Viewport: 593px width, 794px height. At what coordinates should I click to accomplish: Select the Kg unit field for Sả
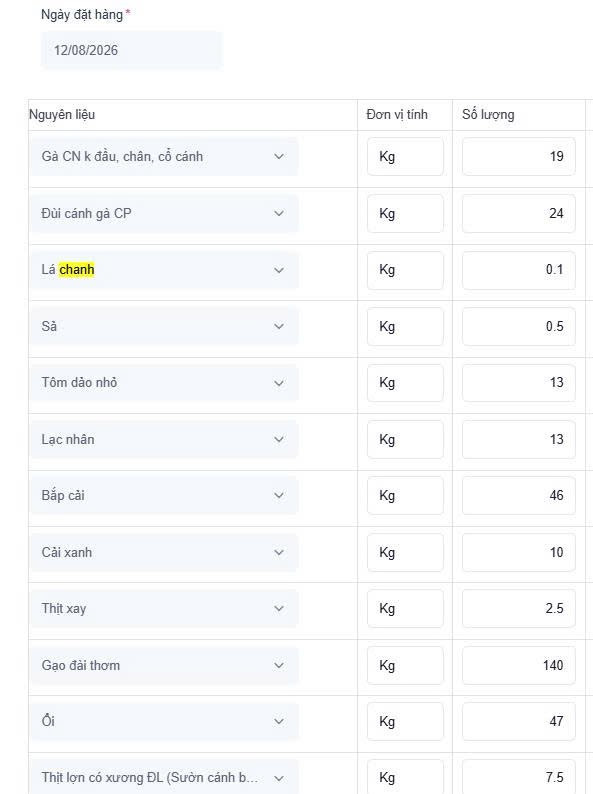405,326
